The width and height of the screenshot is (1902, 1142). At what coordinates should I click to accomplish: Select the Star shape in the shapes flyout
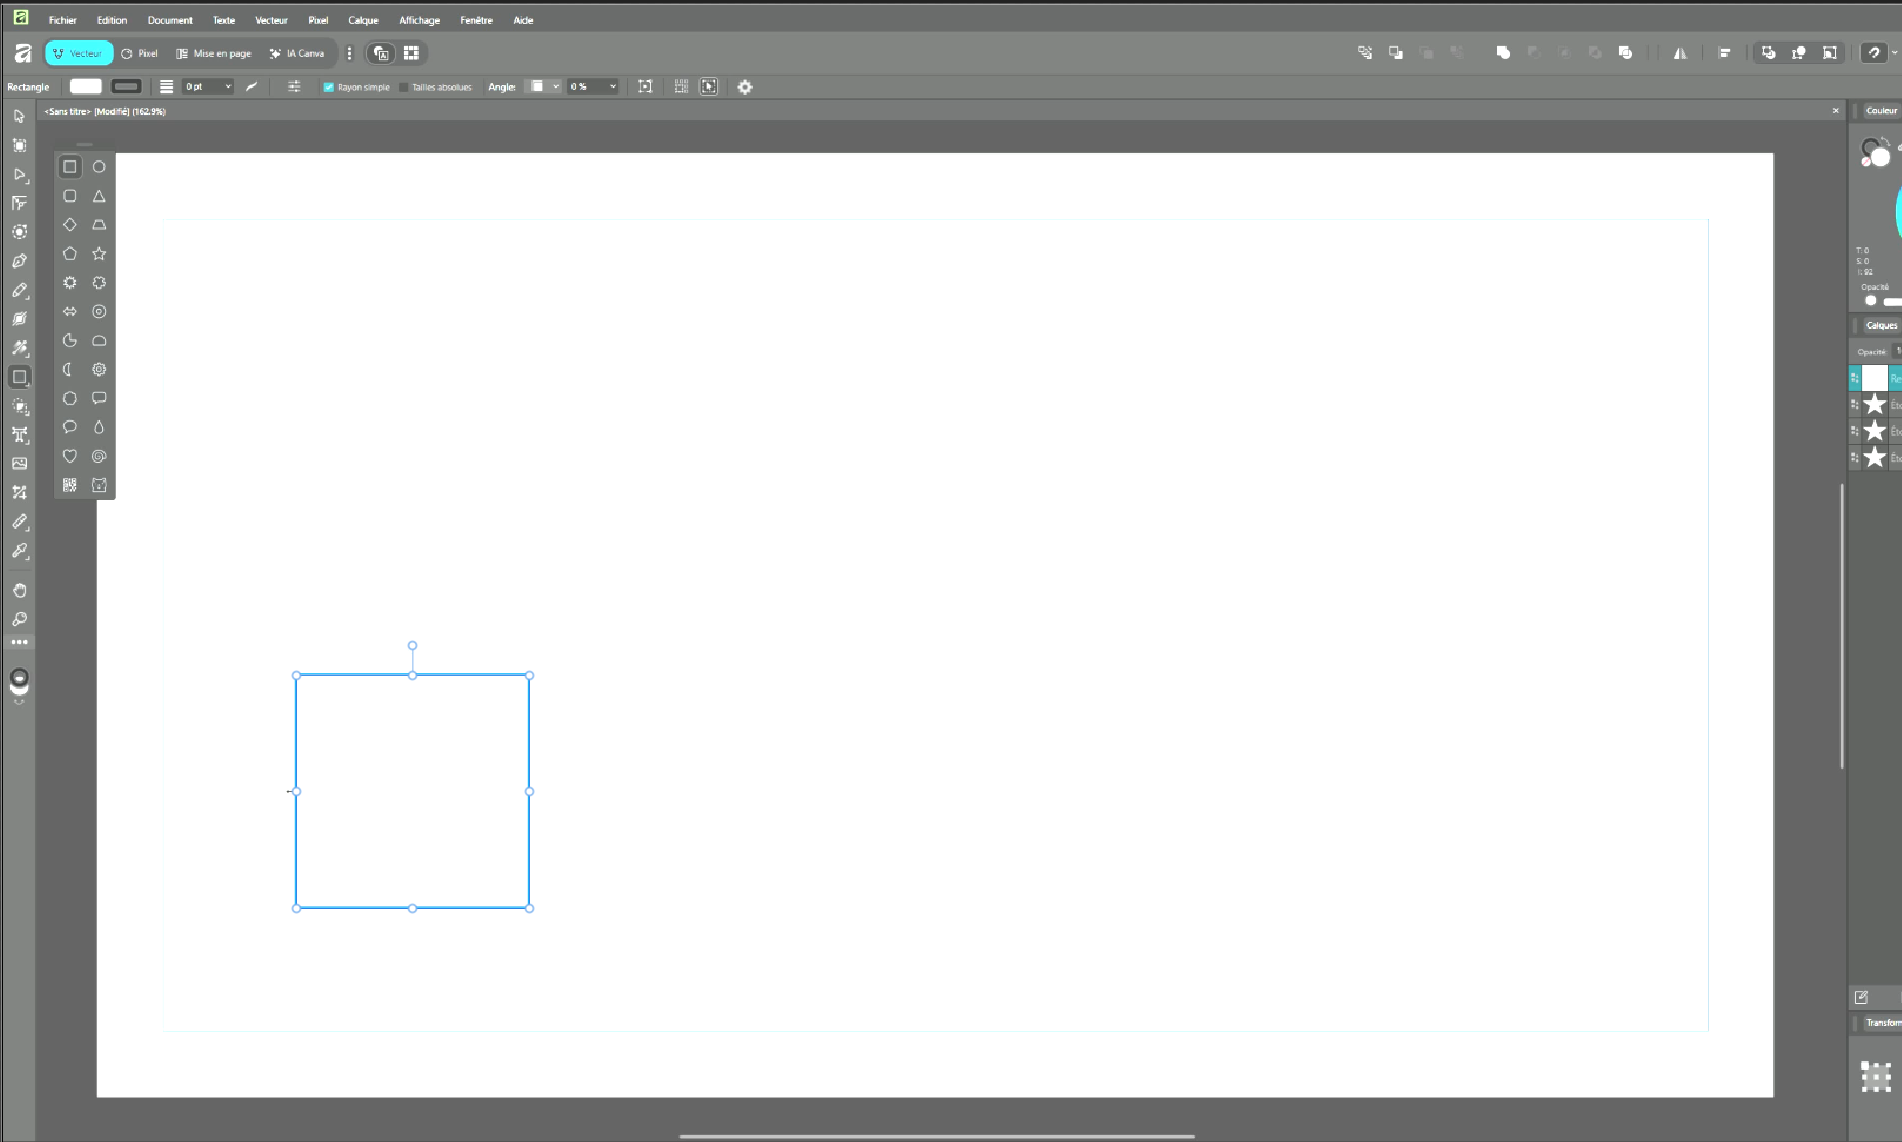(x=99, y=254)
